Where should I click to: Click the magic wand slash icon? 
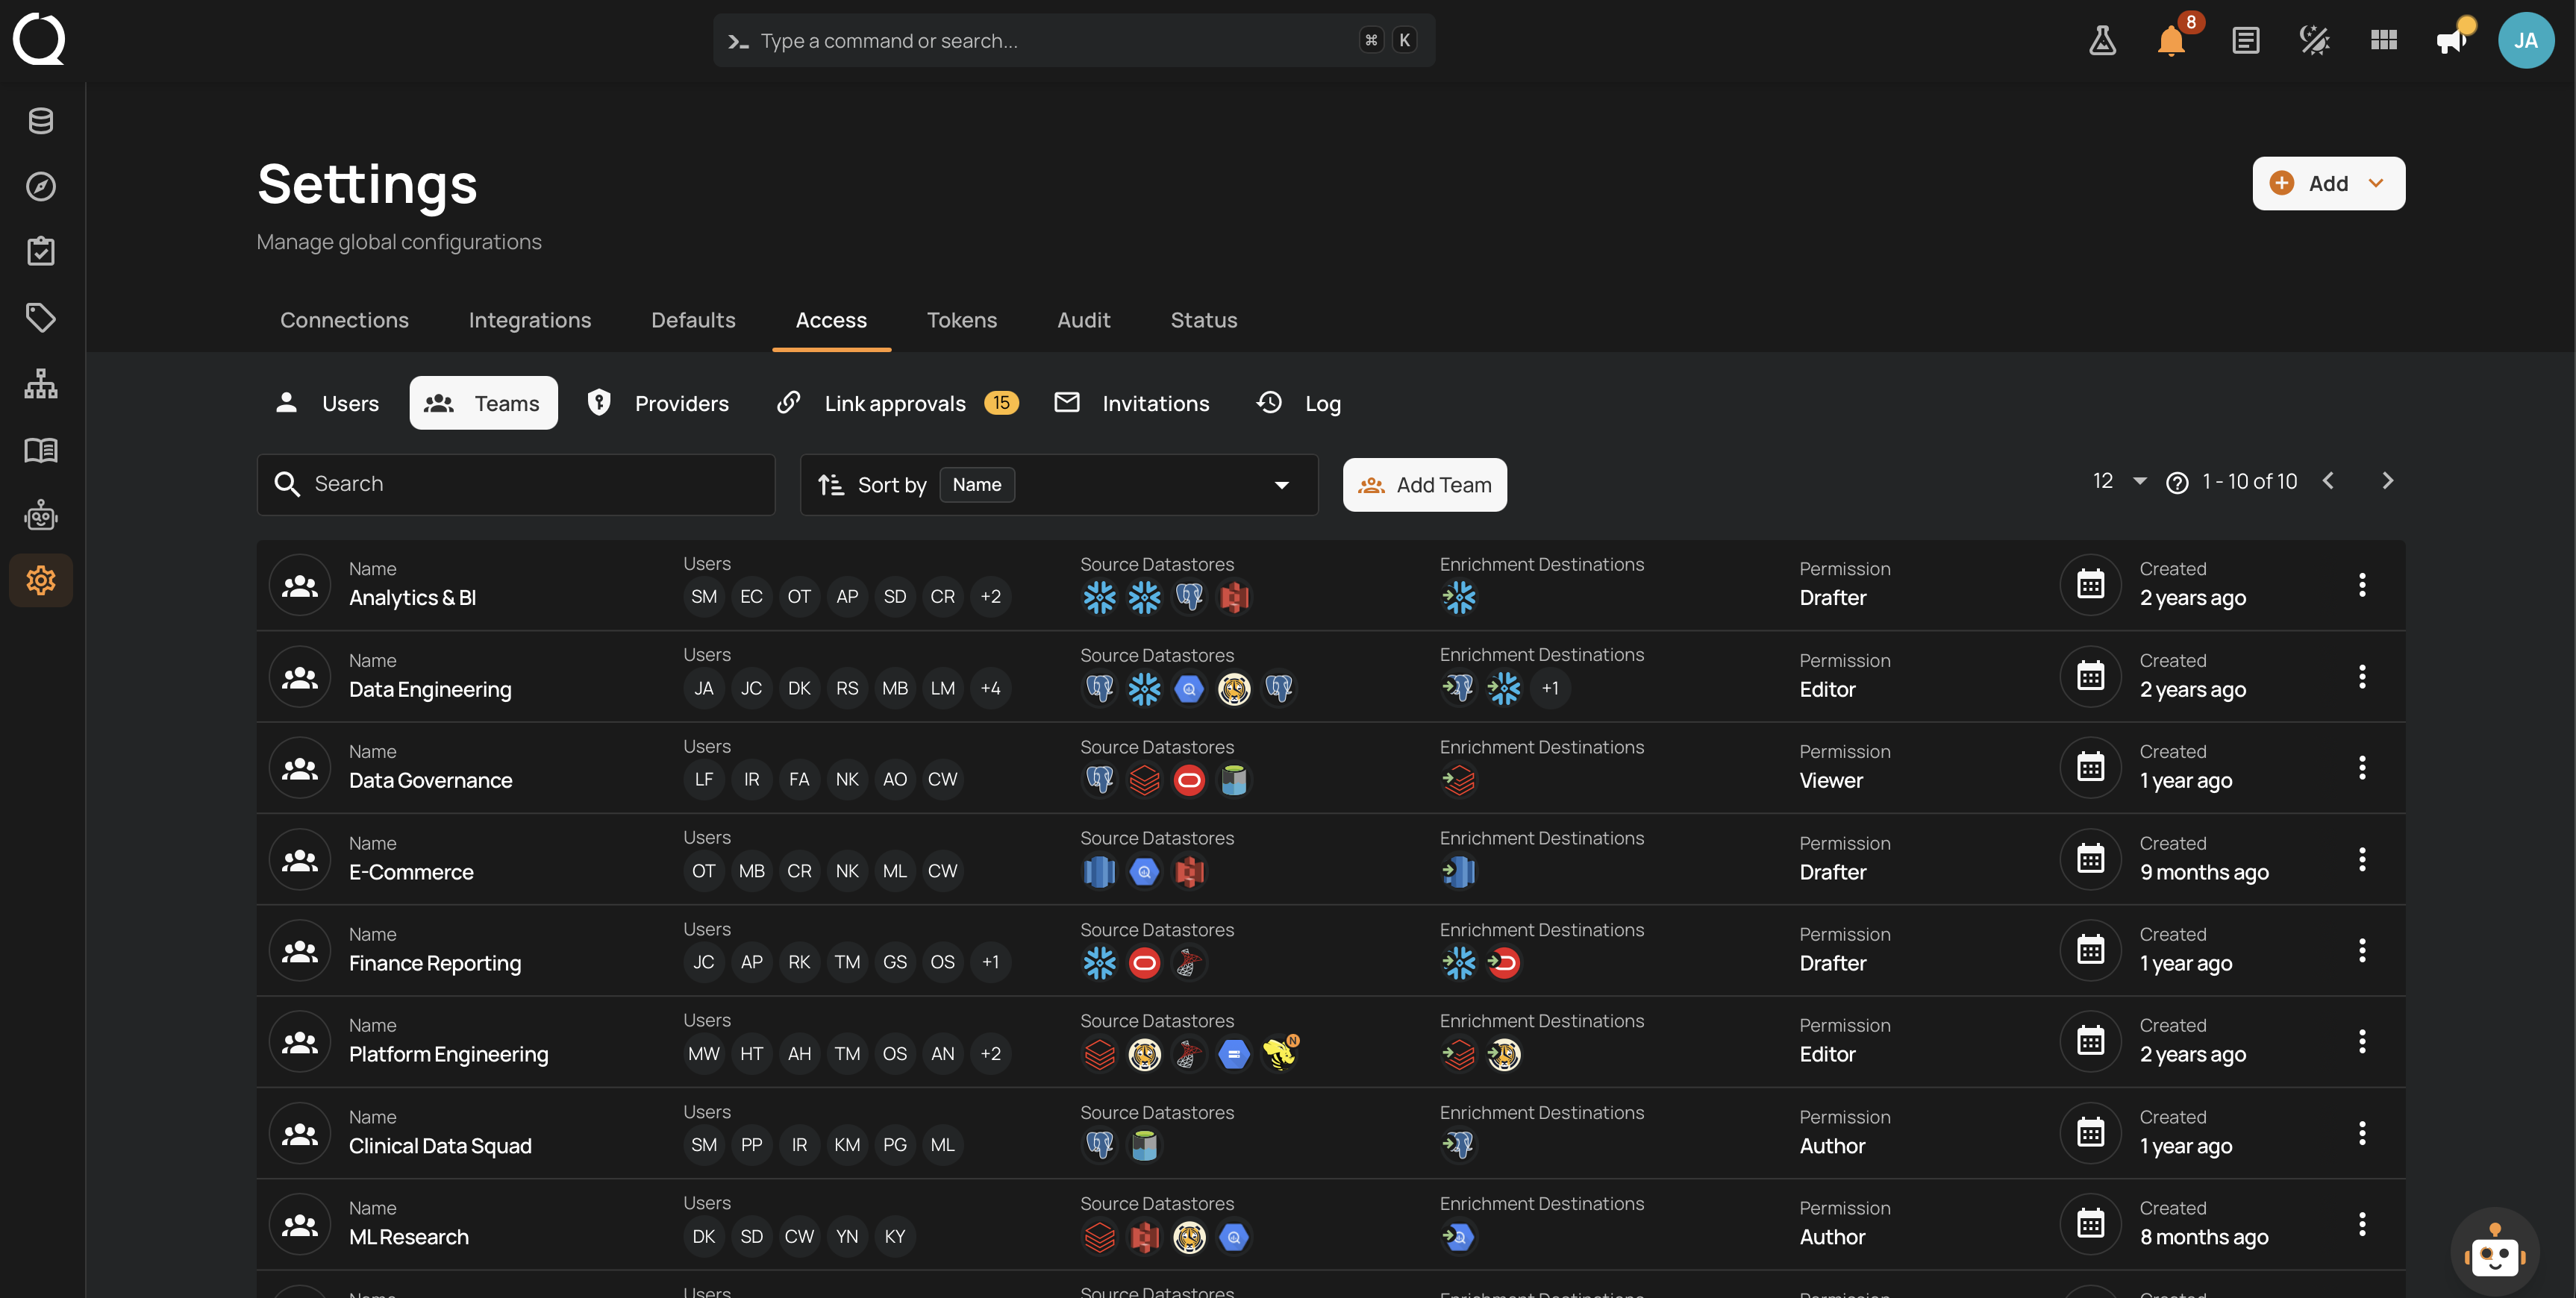(2314, 41)
